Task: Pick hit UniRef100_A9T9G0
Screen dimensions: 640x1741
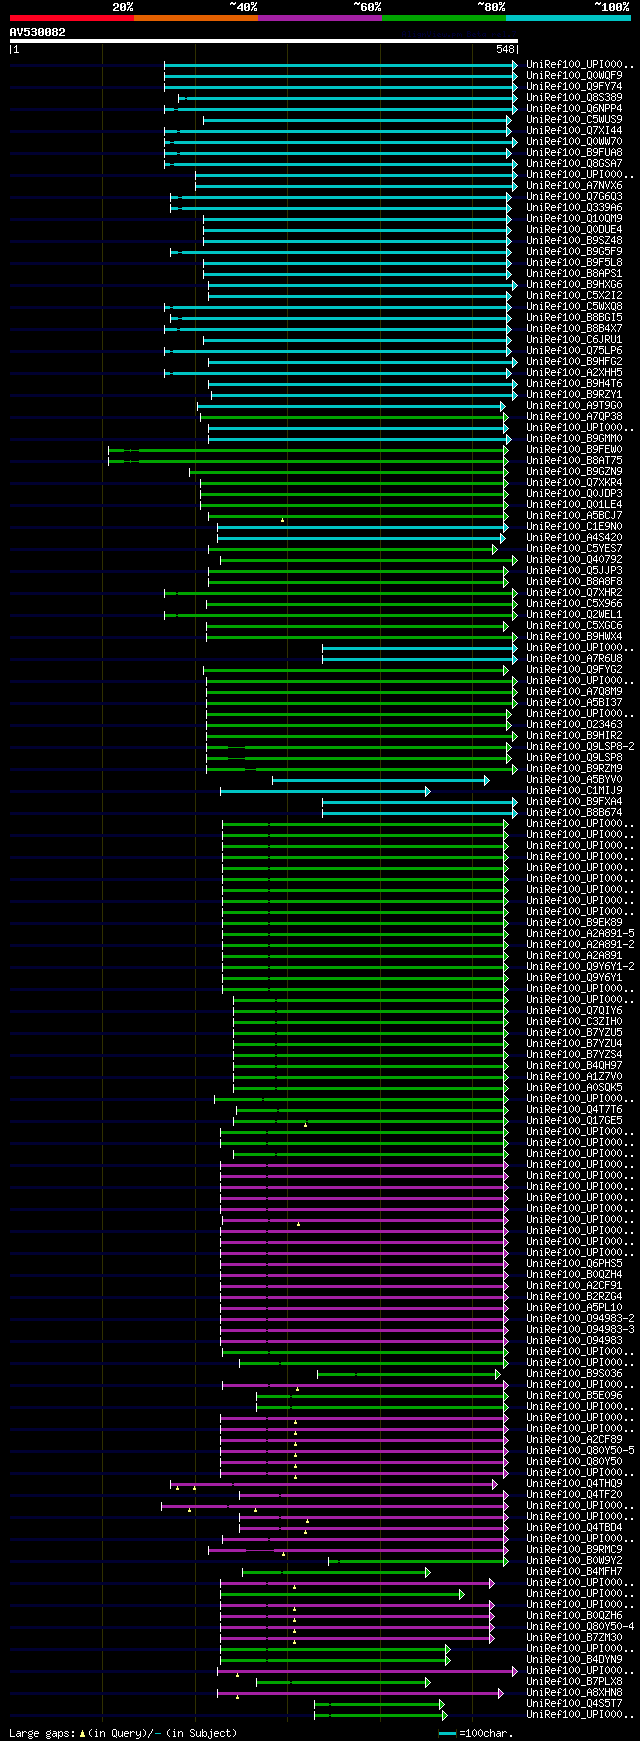Action: tap(574, 406)
